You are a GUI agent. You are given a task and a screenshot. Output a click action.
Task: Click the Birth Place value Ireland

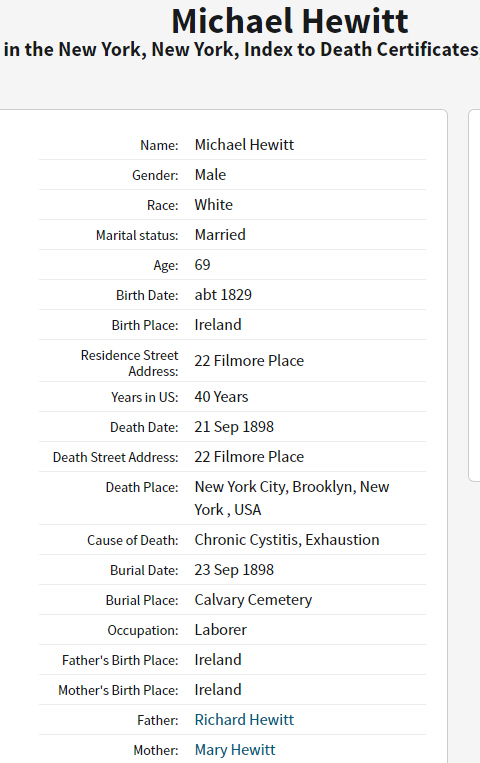(x=218, y=325)
